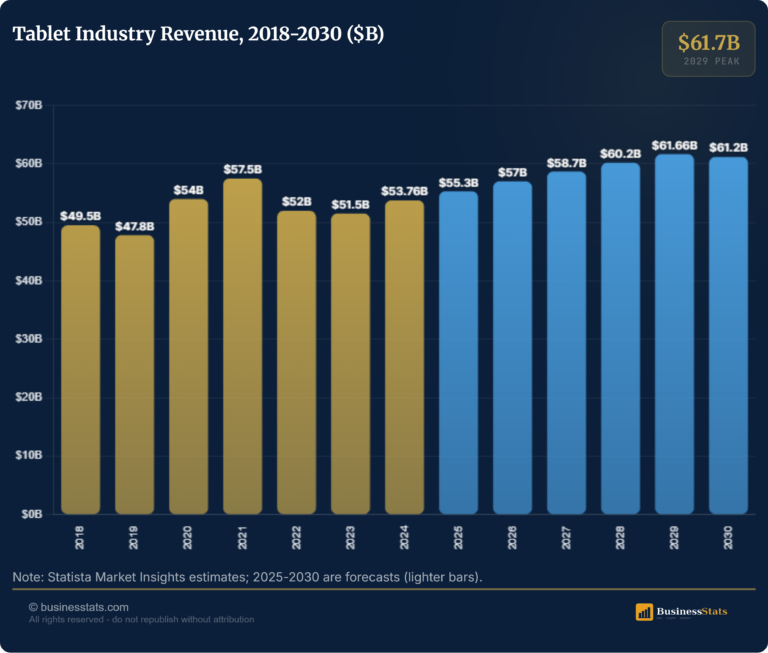Click the 2028 forecast bar
Viewport: 768px width, 653px height.
[x=621, y=338]
